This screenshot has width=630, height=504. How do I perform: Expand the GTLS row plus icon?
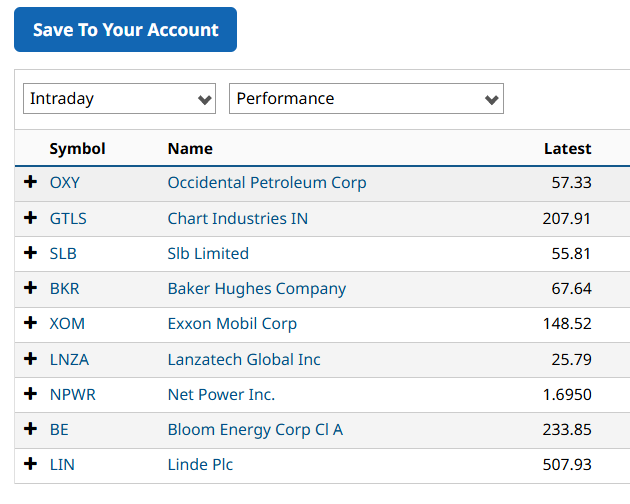30,218
